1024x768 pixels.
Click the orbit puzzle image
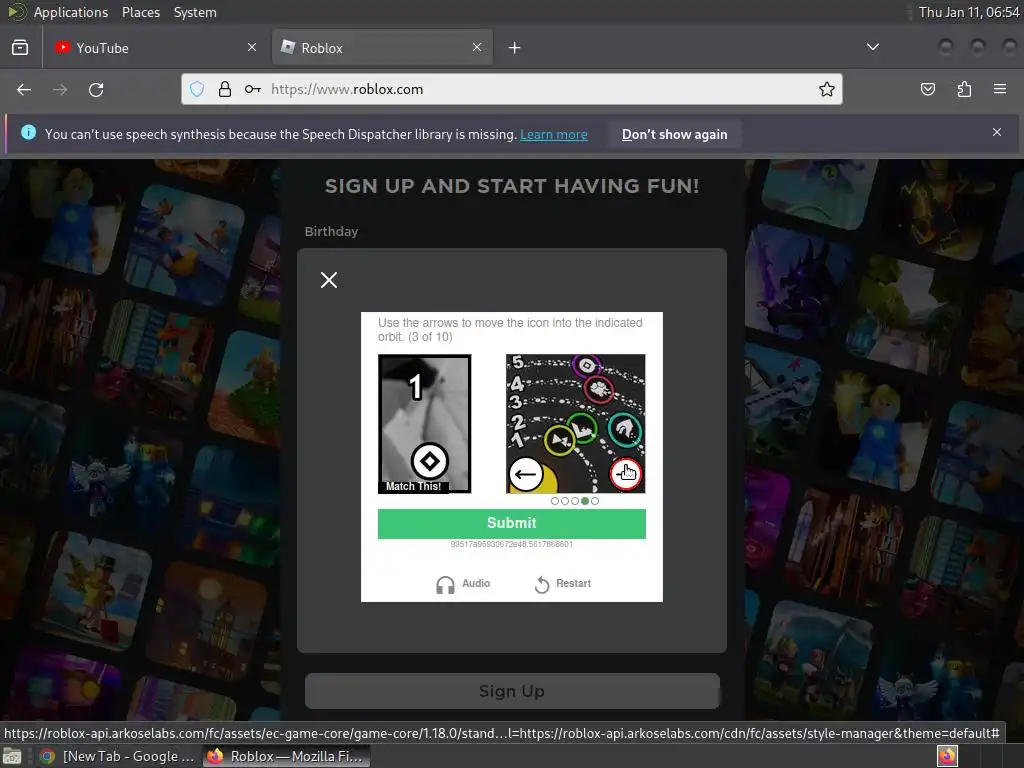pos(575,424)
